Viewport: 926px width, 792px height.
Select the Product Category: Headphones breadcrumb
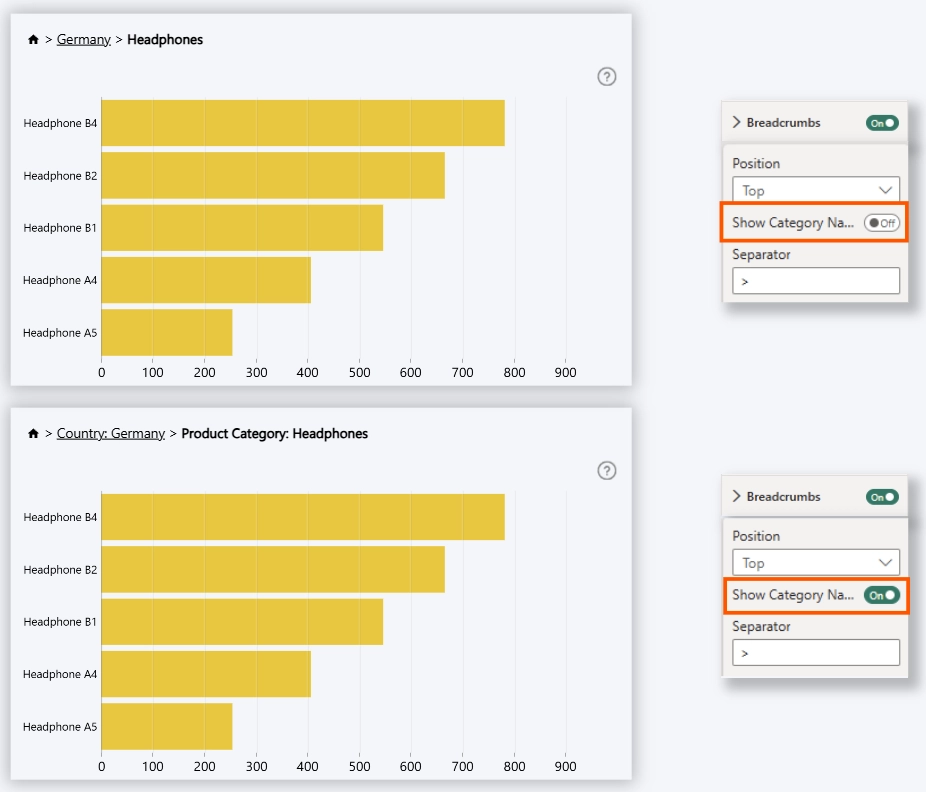coord(274,434)
